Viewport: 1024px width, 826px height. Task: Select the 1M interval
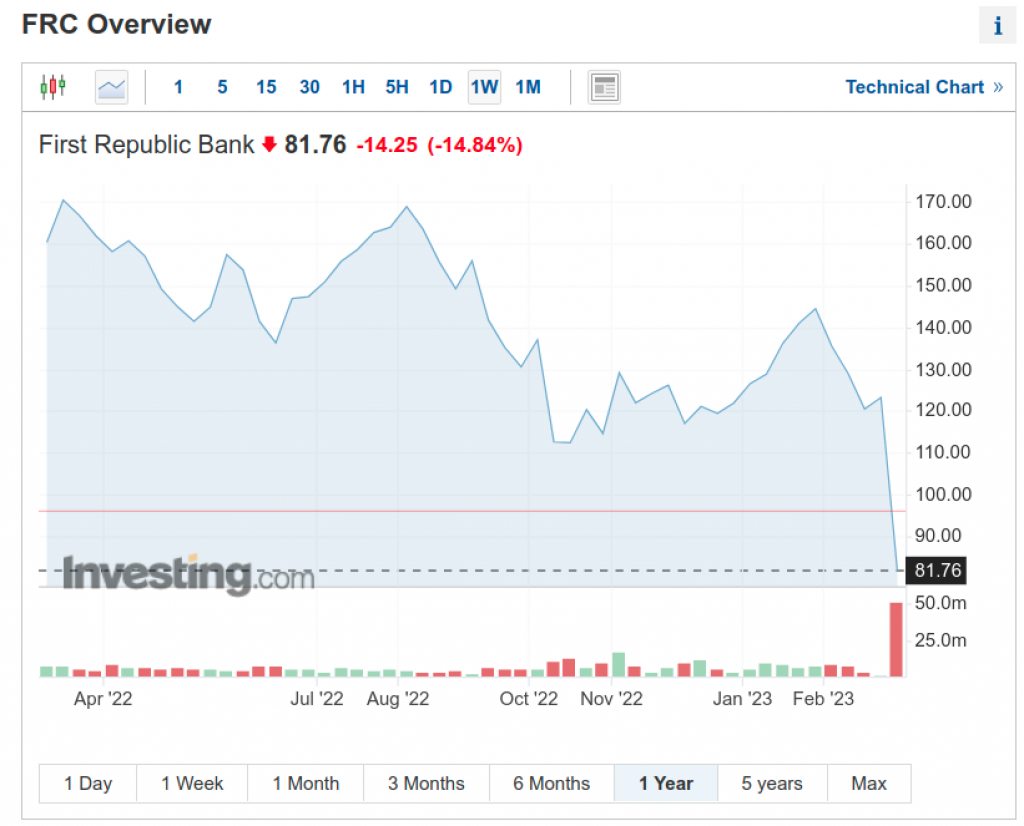pos(528,87)
